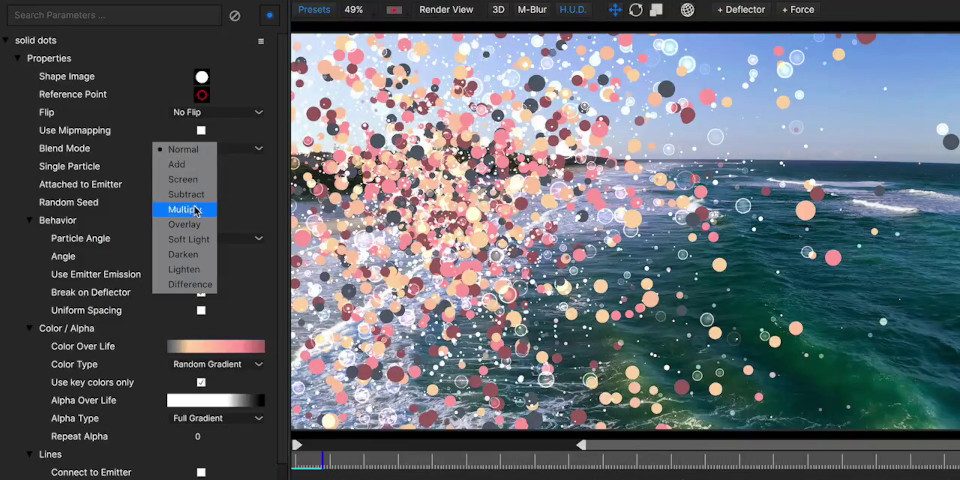The image size is (960, 480).
Task: Collapse the Behavior section
Action: click(29, 220)
